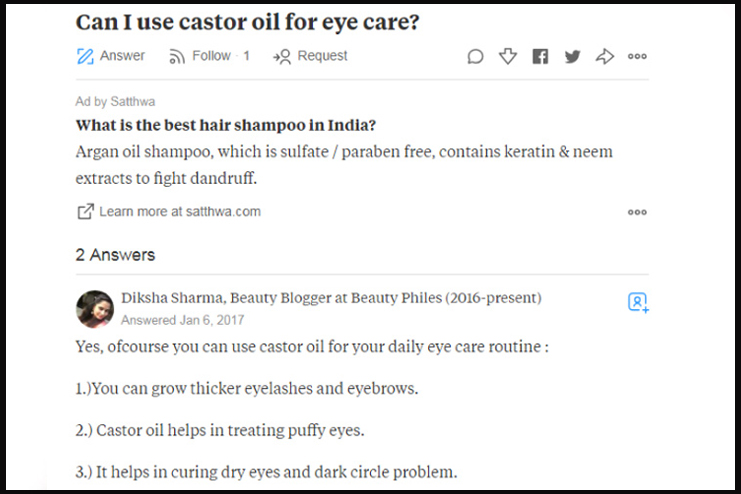Click the share arrow icon
The width and height of the screenshot is (741, 494).
pyautogui.click(x=605, y=56)
